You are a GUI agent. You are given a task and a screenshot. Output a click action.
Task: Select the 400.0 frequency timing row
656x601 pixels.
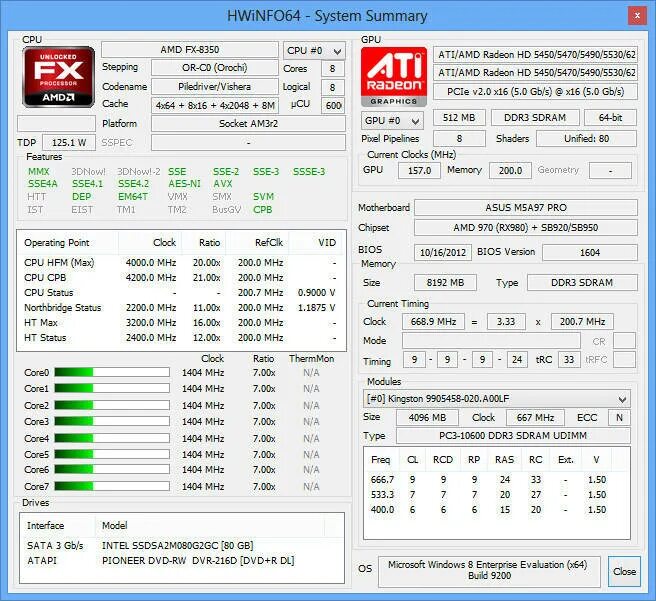(497, 510)
